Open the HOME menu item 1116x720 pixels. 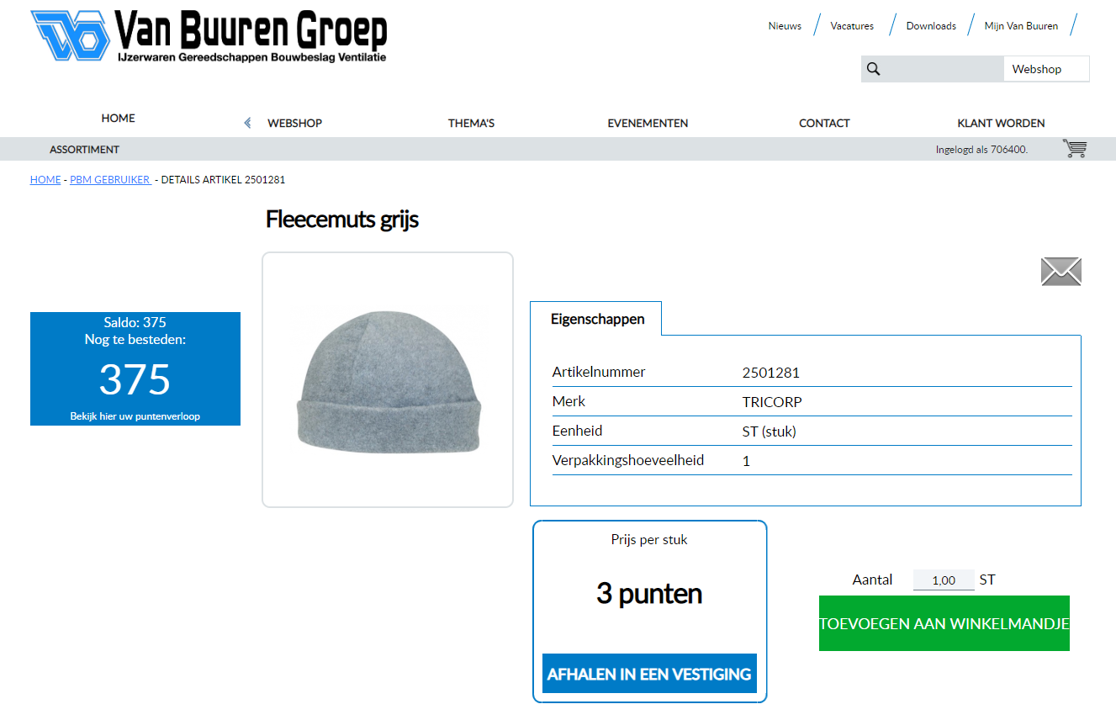coord(118,118)
